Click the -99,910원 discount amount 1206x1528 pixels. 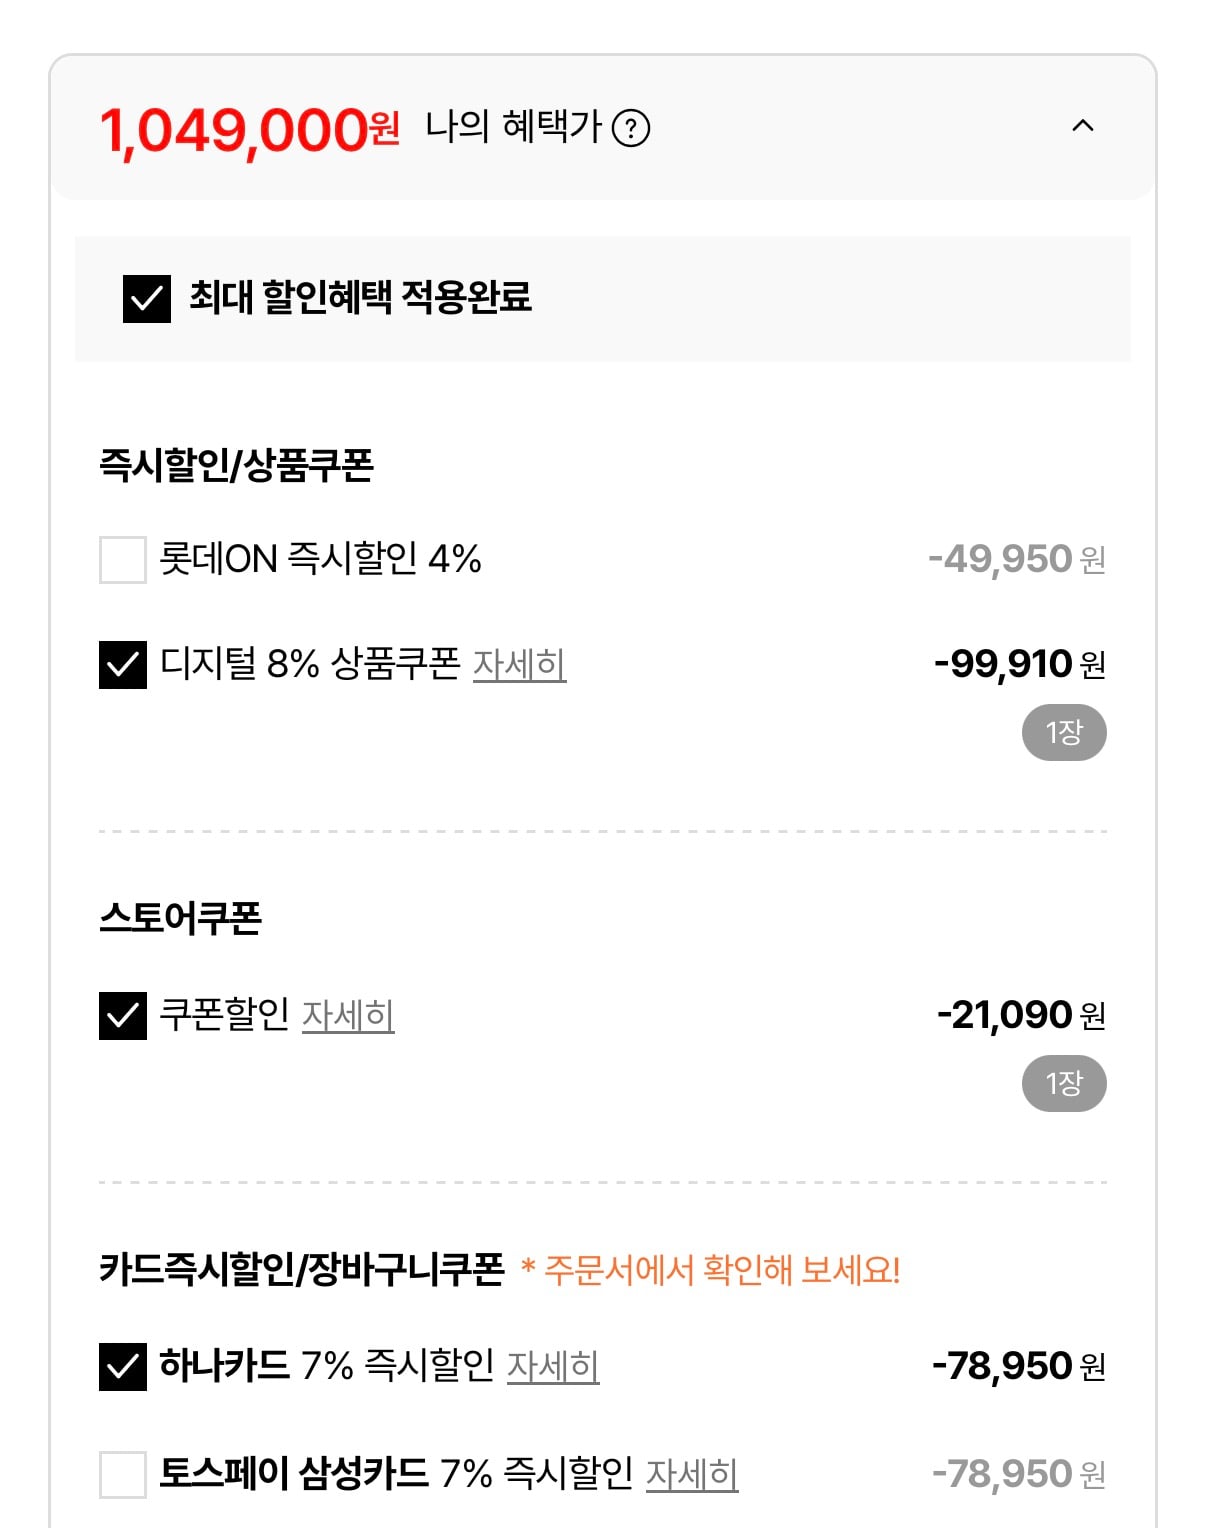tap(1019, 664)
